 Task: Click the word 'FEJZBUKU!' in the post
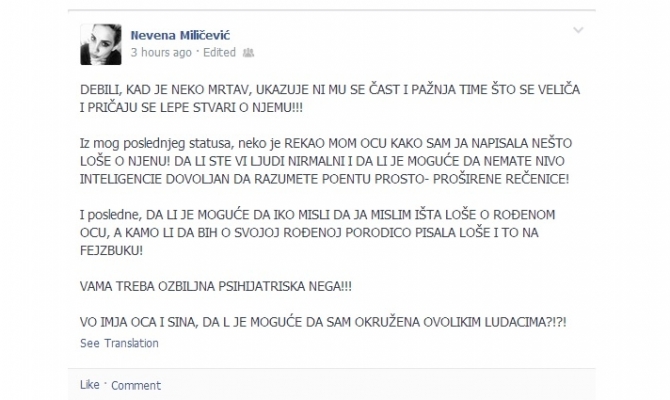(x=112, y=250)
